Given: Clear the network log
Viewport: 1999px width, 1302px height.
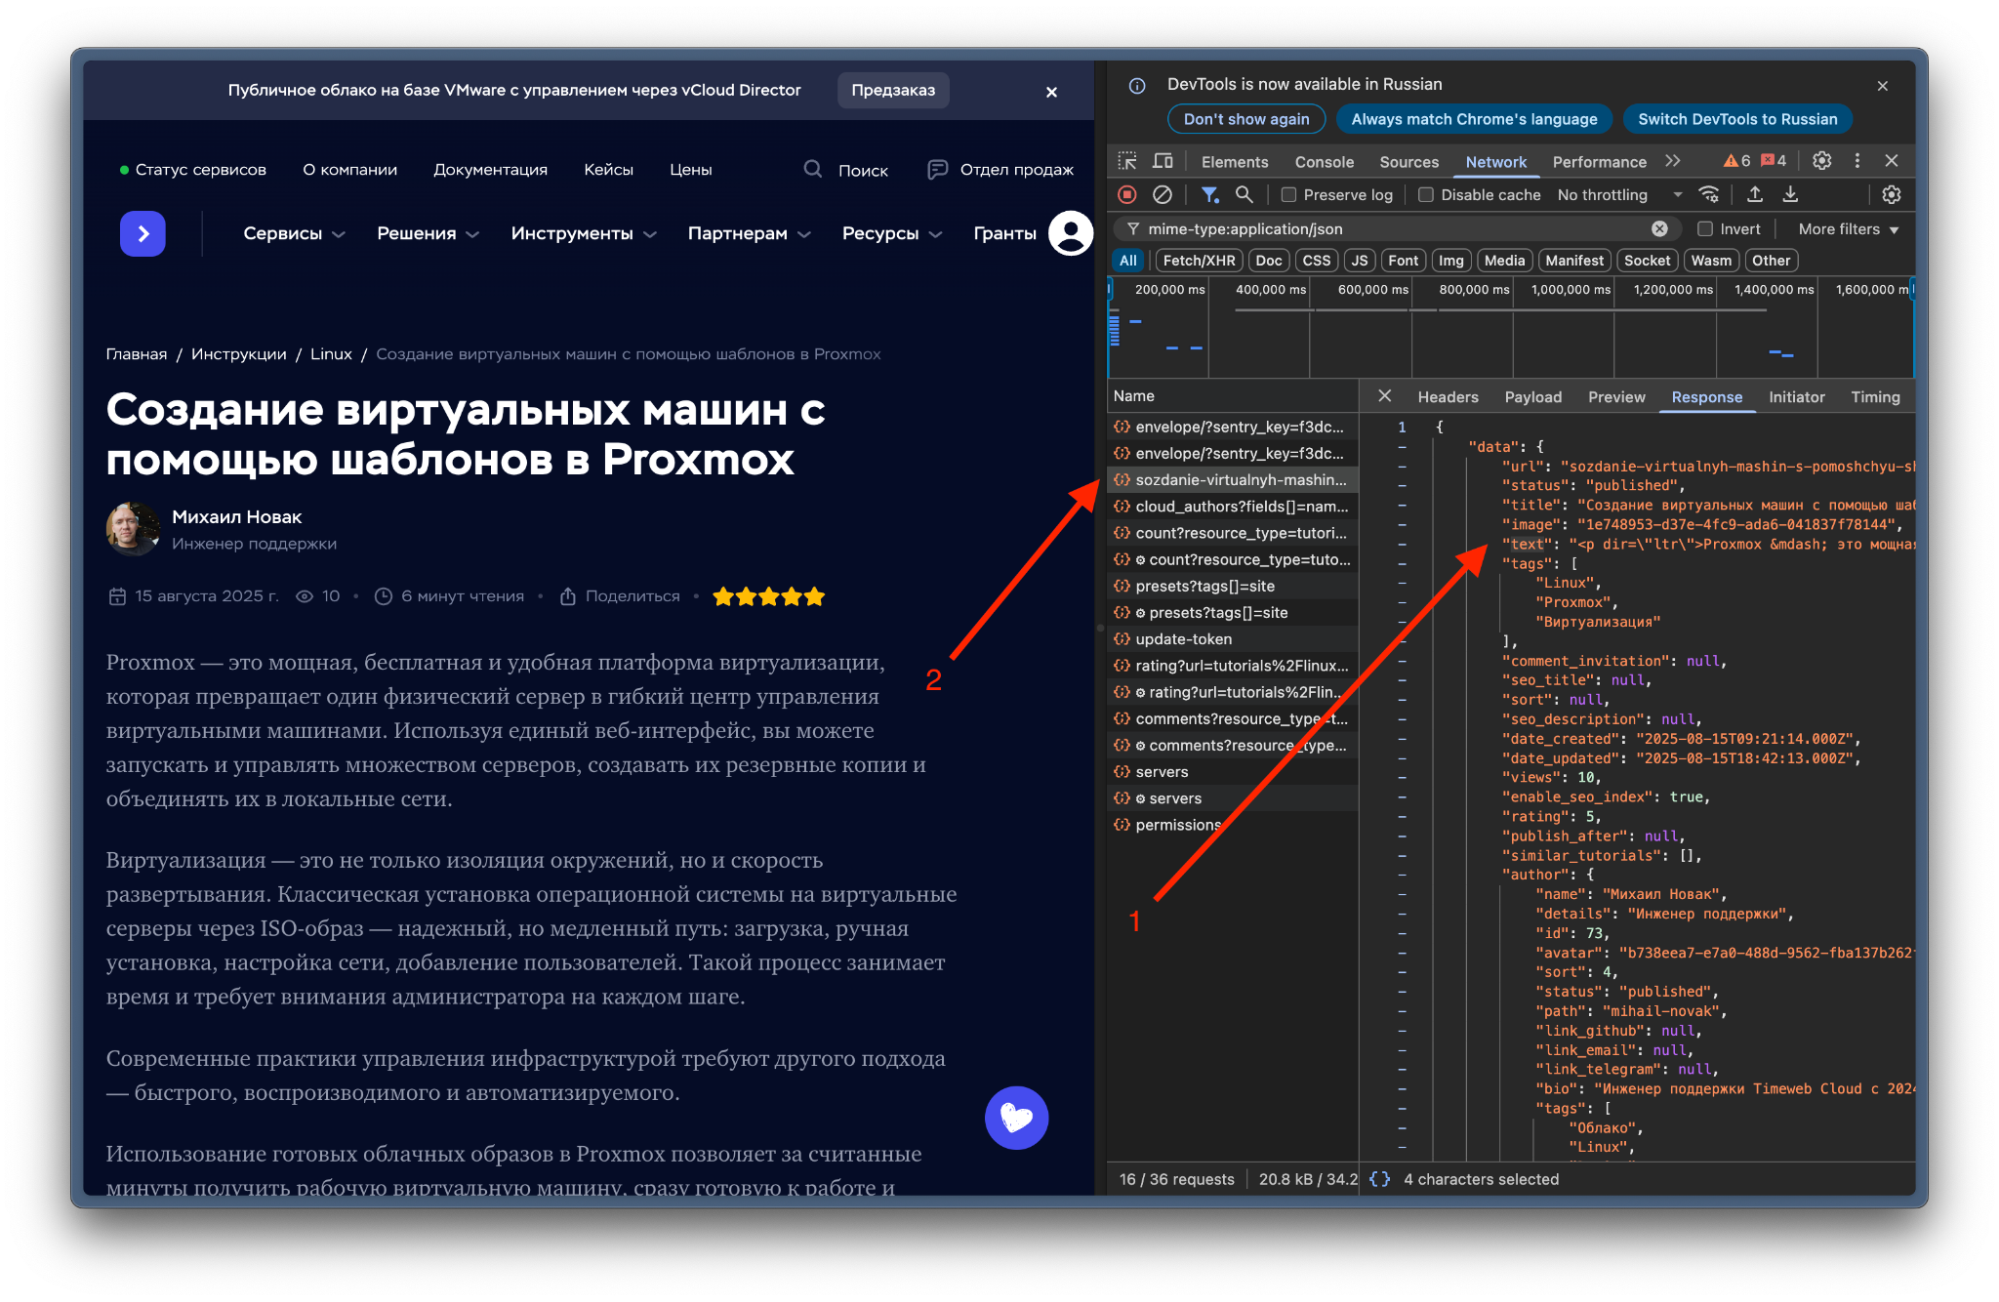Looking at the screenshot, I should pos(1161,195).
